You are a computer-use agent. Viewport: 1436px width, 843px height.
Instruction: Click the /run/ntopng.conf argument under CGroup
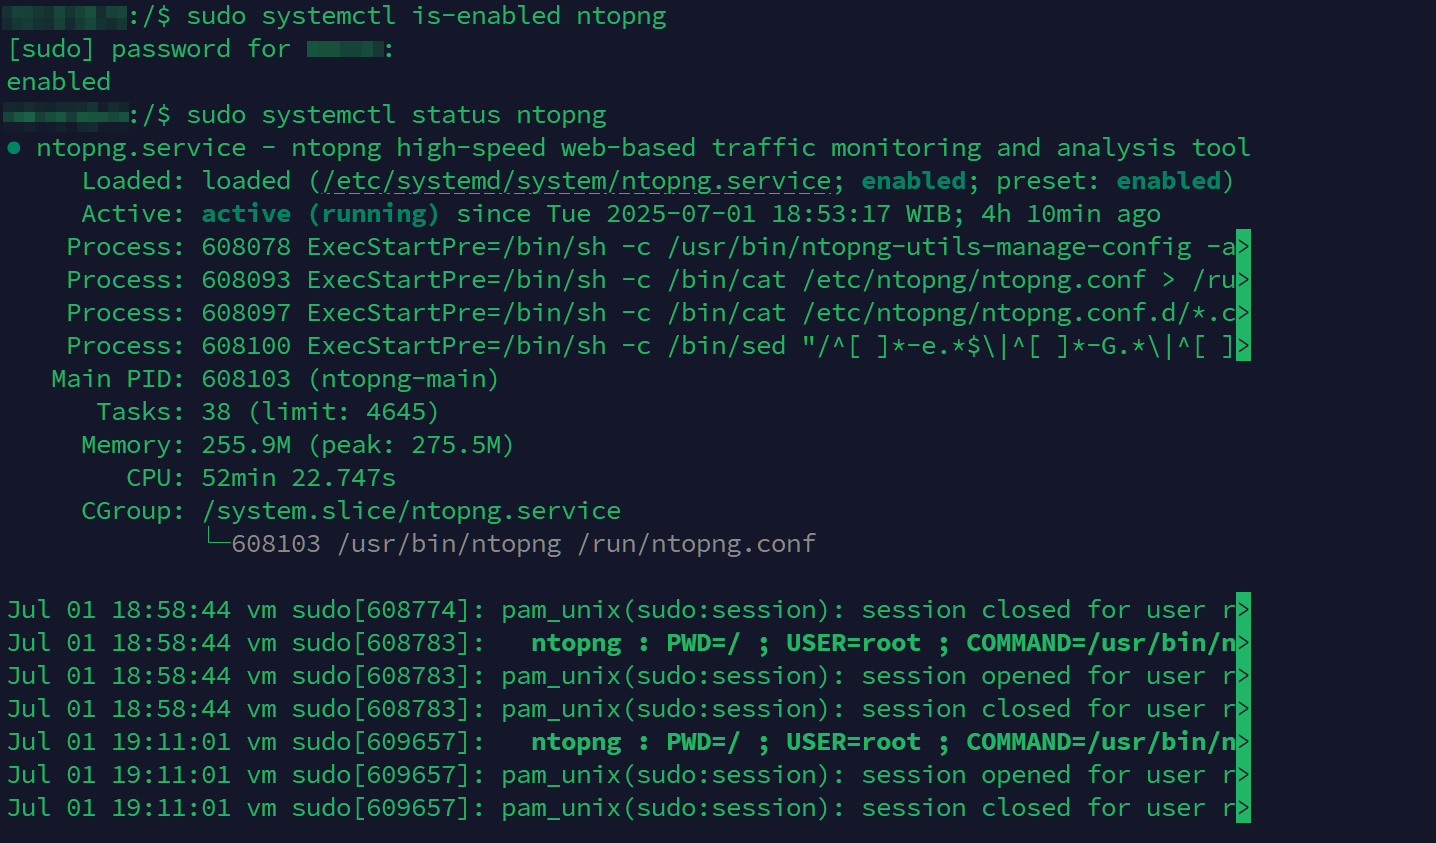(x=696, y=544)
